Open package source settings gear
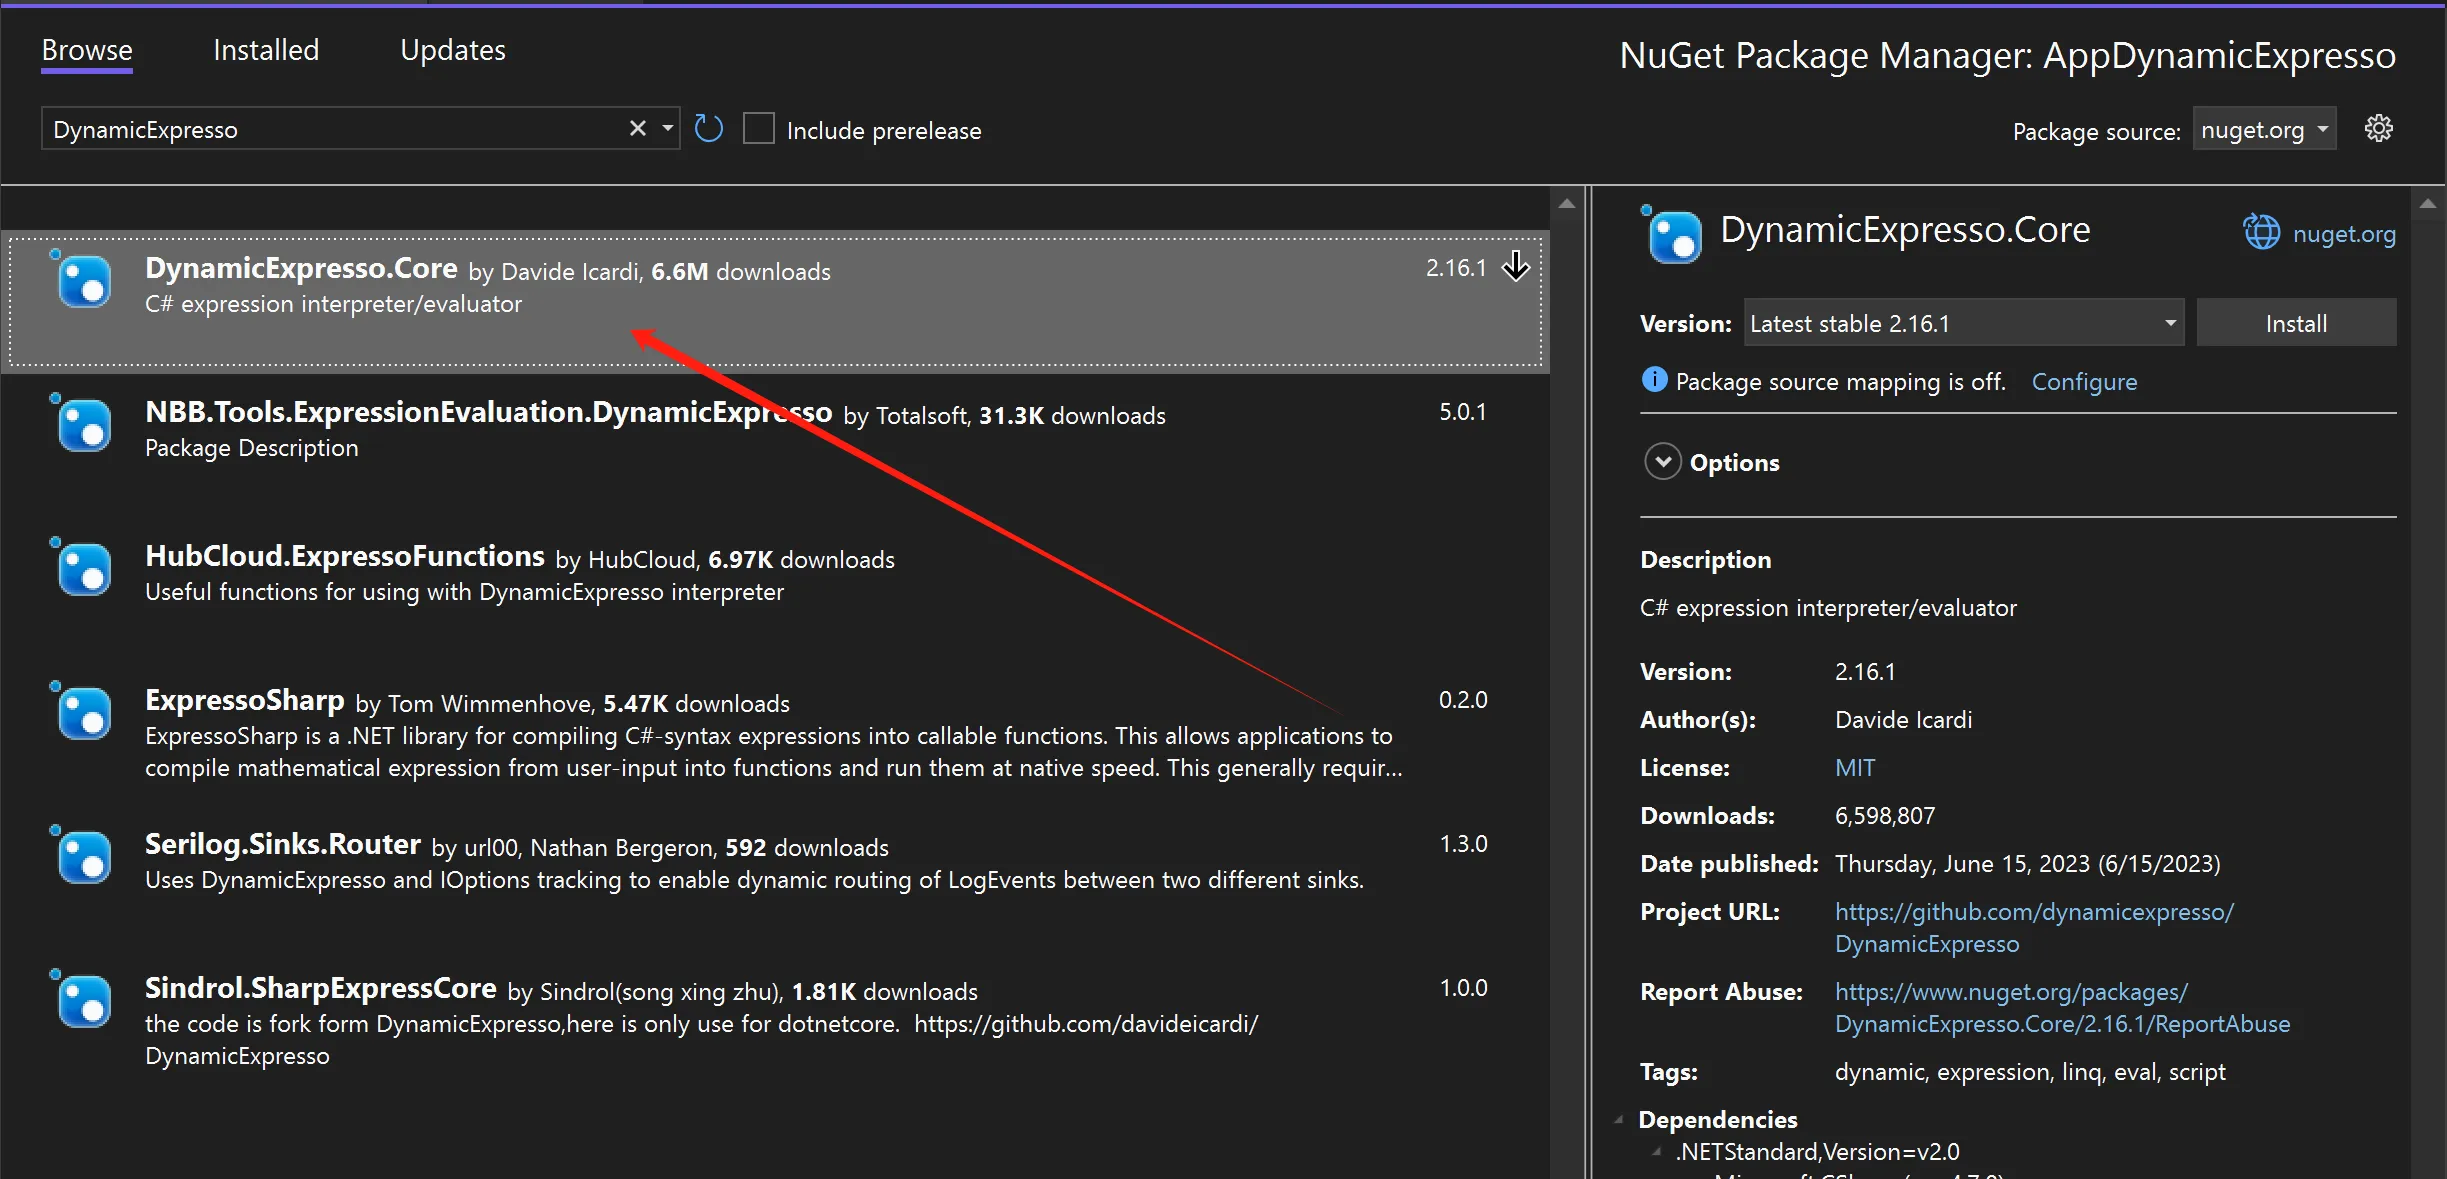Viewport: 2447px width, 1179px height. [x=2378, y=128]
